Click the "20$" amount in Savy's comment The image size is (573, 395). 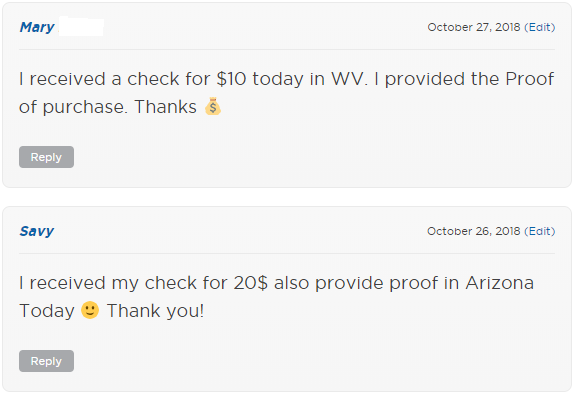coord(251,283)
